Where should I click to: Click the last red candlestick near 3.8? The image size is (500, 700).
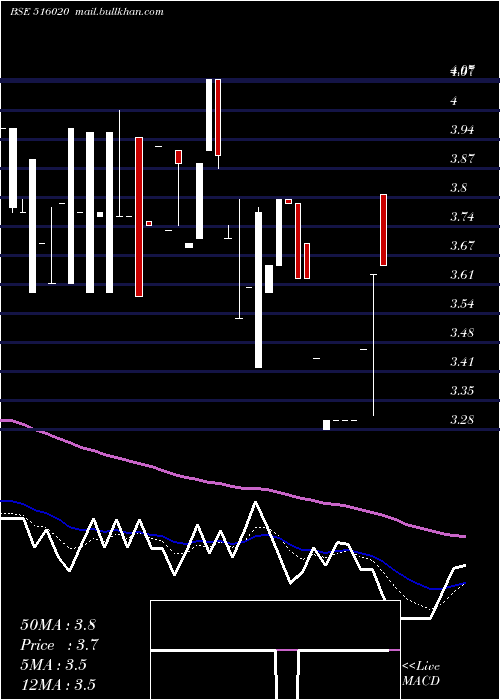(383, 230)
